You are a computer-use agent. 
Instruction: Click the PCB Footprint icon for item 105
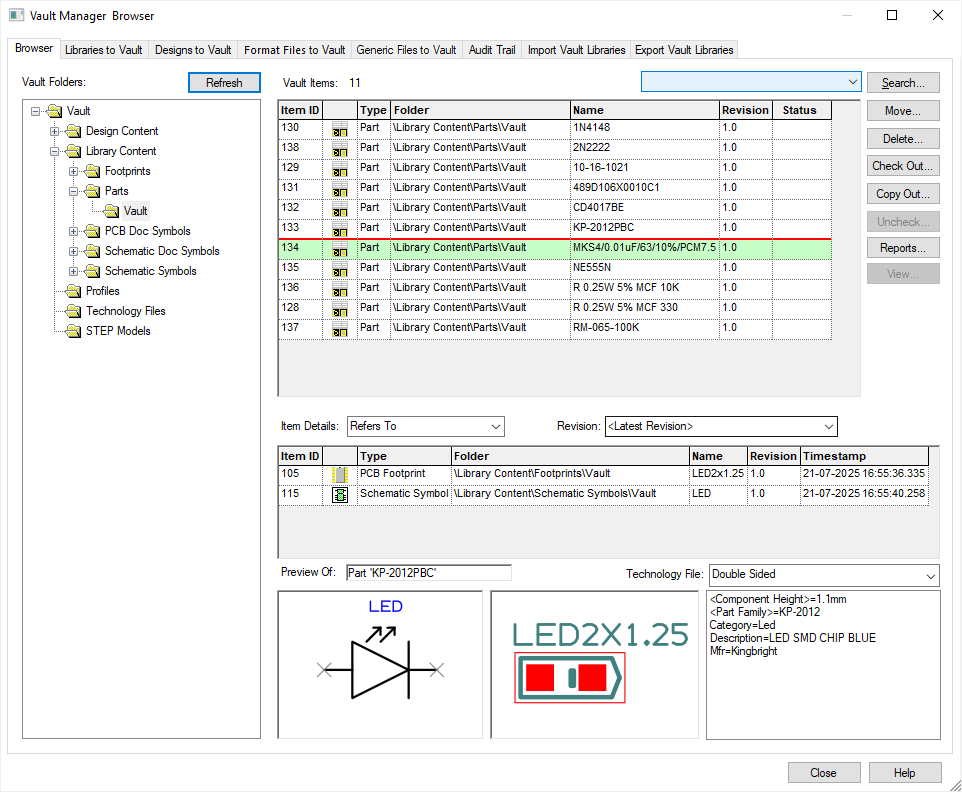tap(340, 473)
